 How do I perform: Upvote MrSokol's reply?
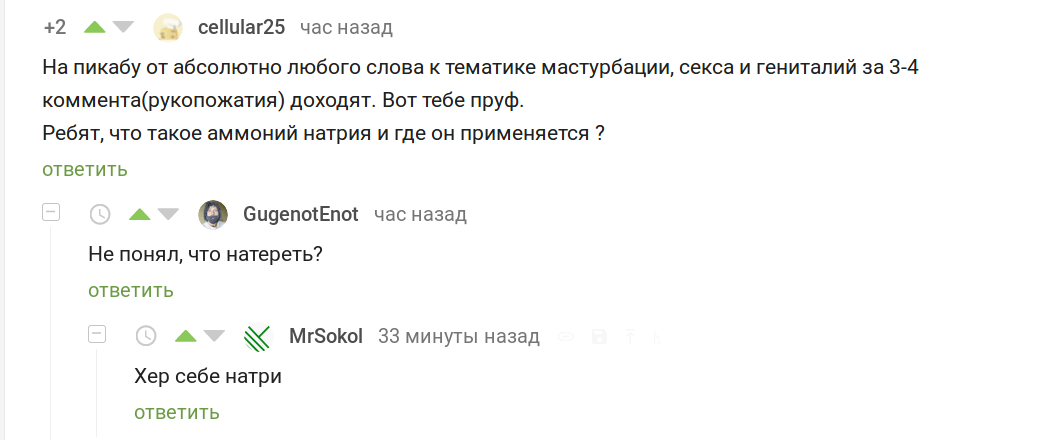click(186, 336)
